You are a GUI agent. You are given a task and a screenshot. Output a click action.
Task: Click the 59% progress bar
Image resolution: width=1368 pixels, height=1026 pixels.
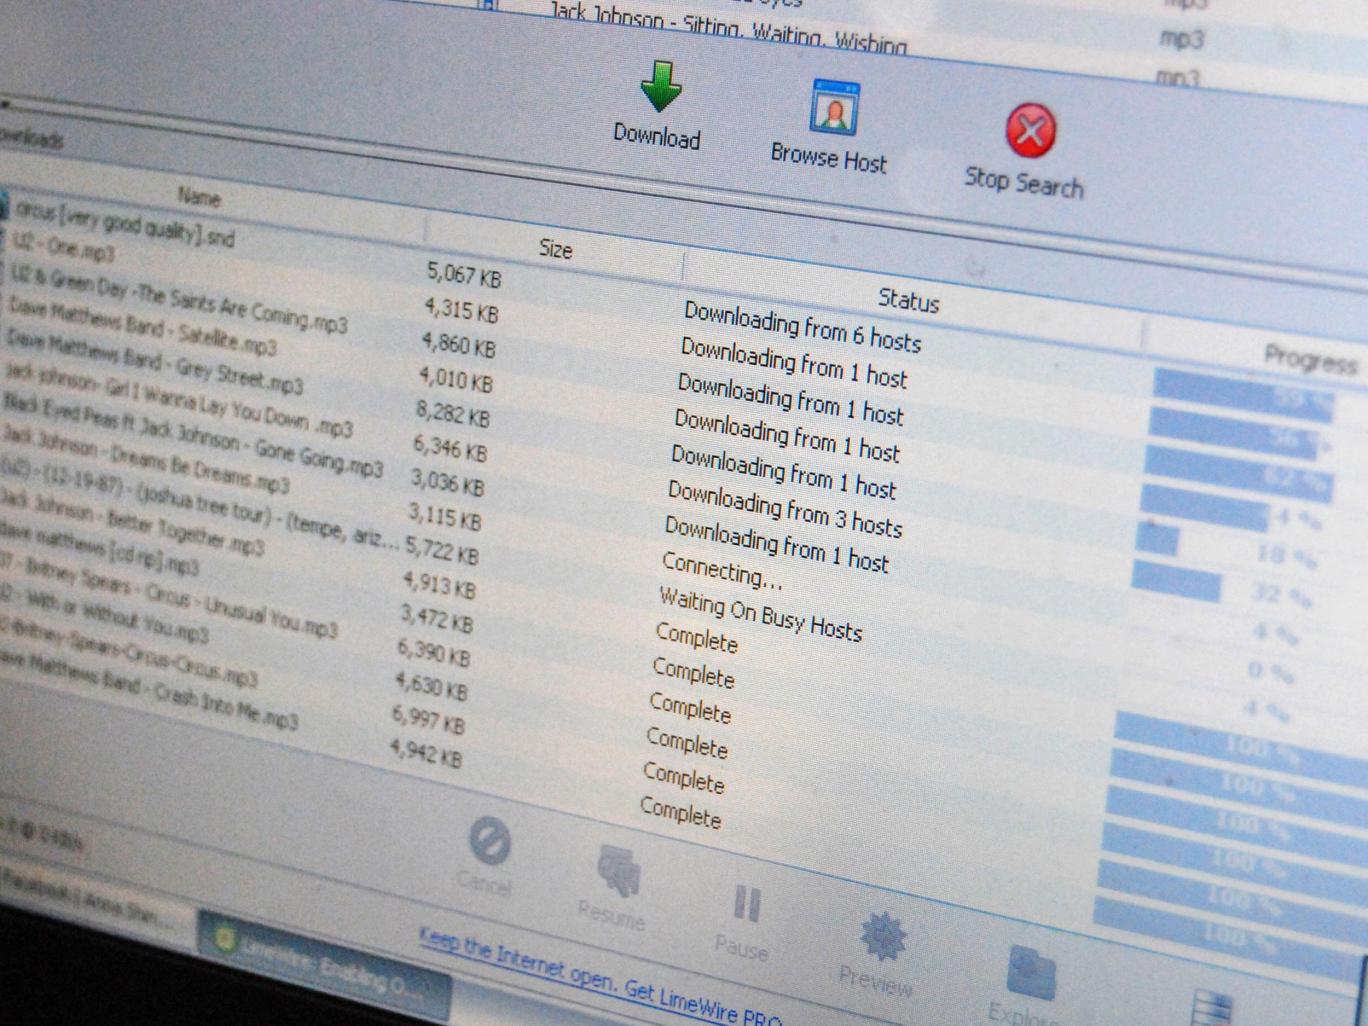[1243, 394]
